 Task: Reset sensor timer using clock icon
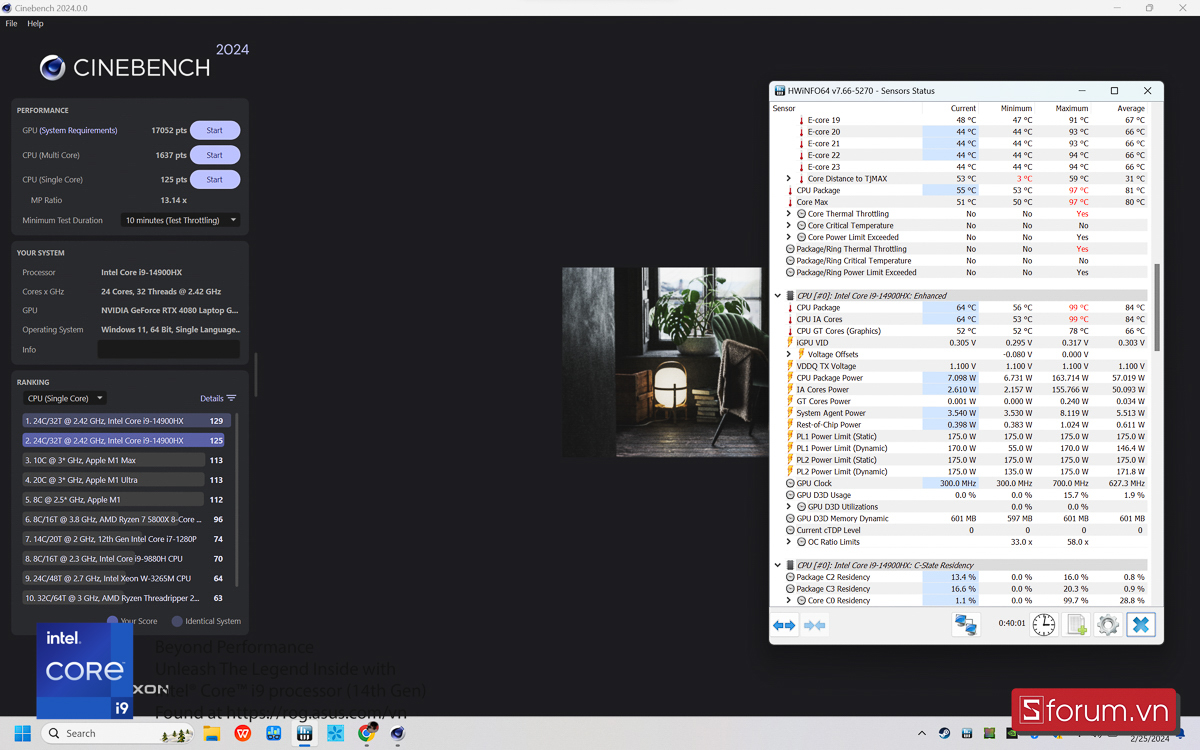tap(1043, 625)
